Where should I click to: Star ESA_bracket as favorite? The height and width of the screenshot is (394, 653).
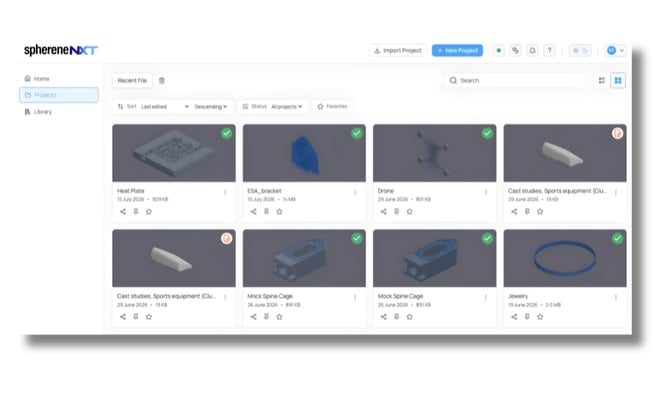tap(279, 212)
